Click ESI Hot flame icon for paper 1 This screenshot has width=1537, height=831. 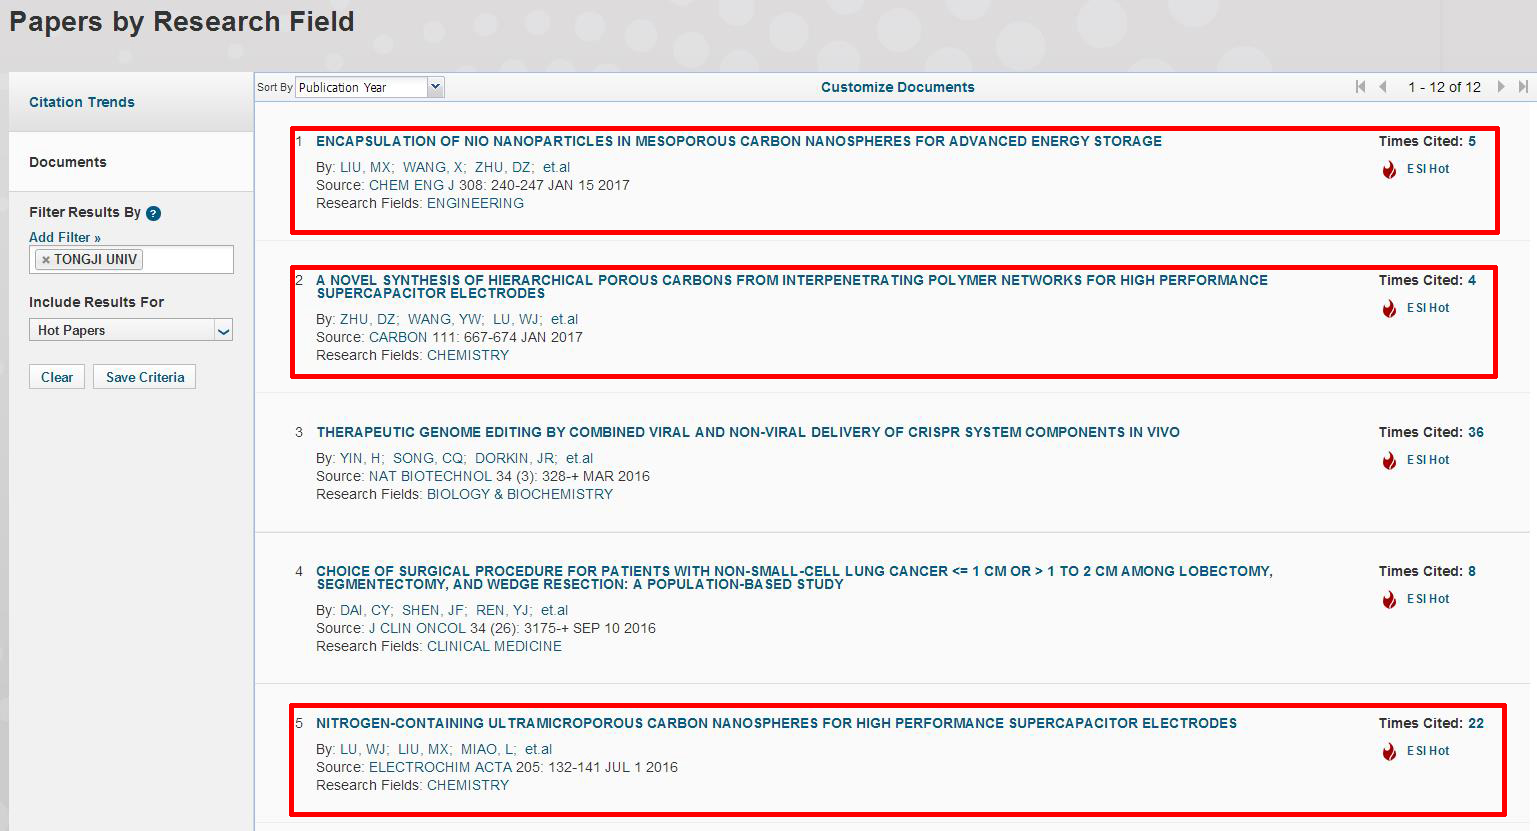1389,170
